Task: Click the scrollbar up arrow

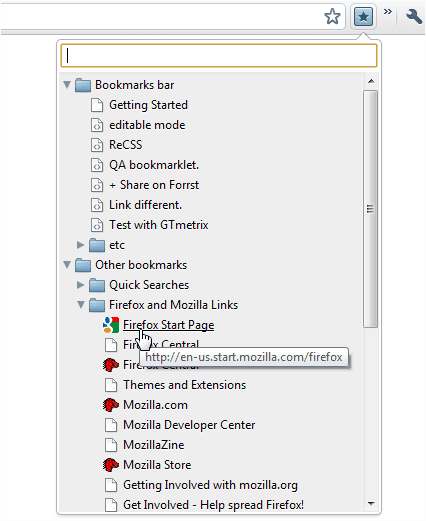Action: pos(371,81)
